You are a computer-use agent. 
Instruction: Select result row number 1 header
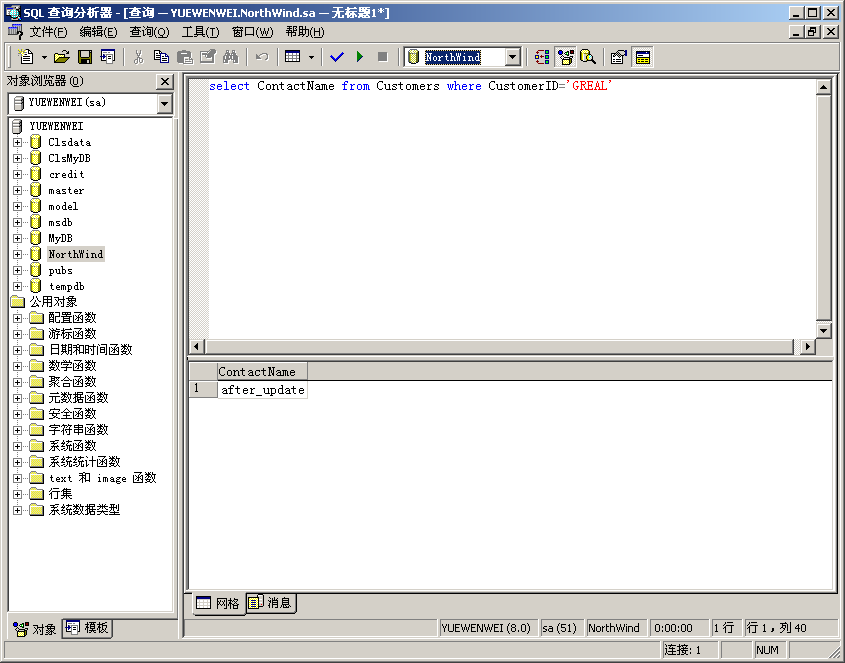[203, 390]
